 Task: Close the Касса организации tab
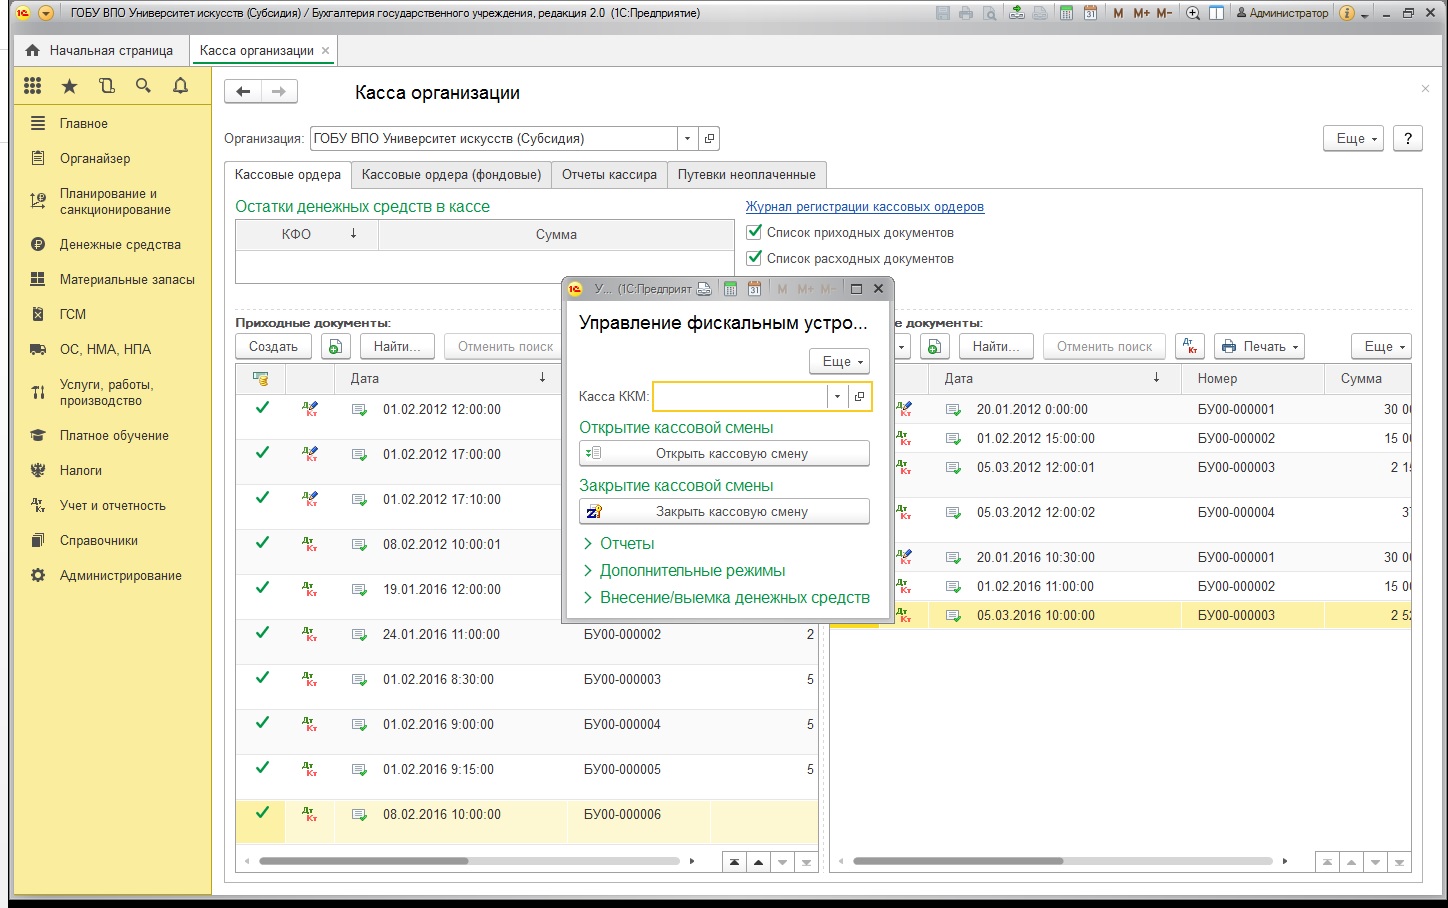coord(325,50)
